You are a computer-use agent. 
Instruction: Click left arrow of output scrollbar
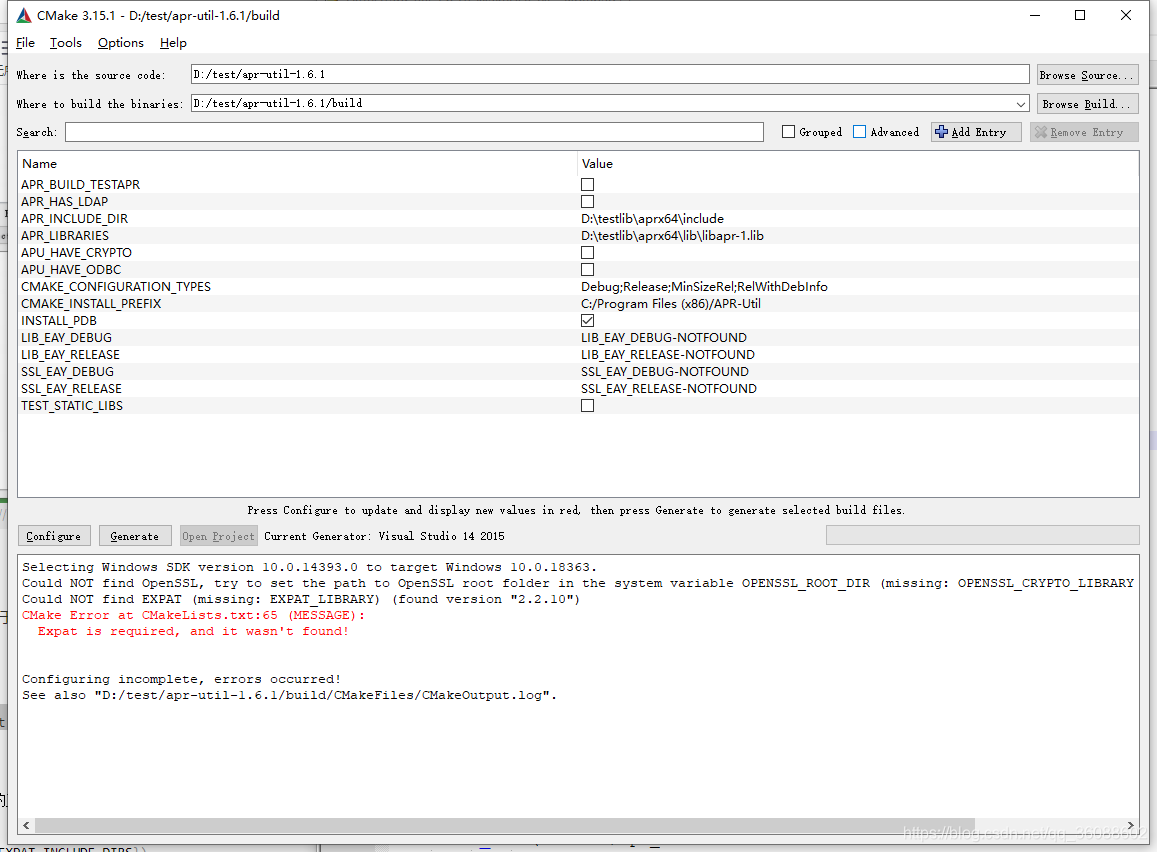pyautogui.click(x=27, y=825)
